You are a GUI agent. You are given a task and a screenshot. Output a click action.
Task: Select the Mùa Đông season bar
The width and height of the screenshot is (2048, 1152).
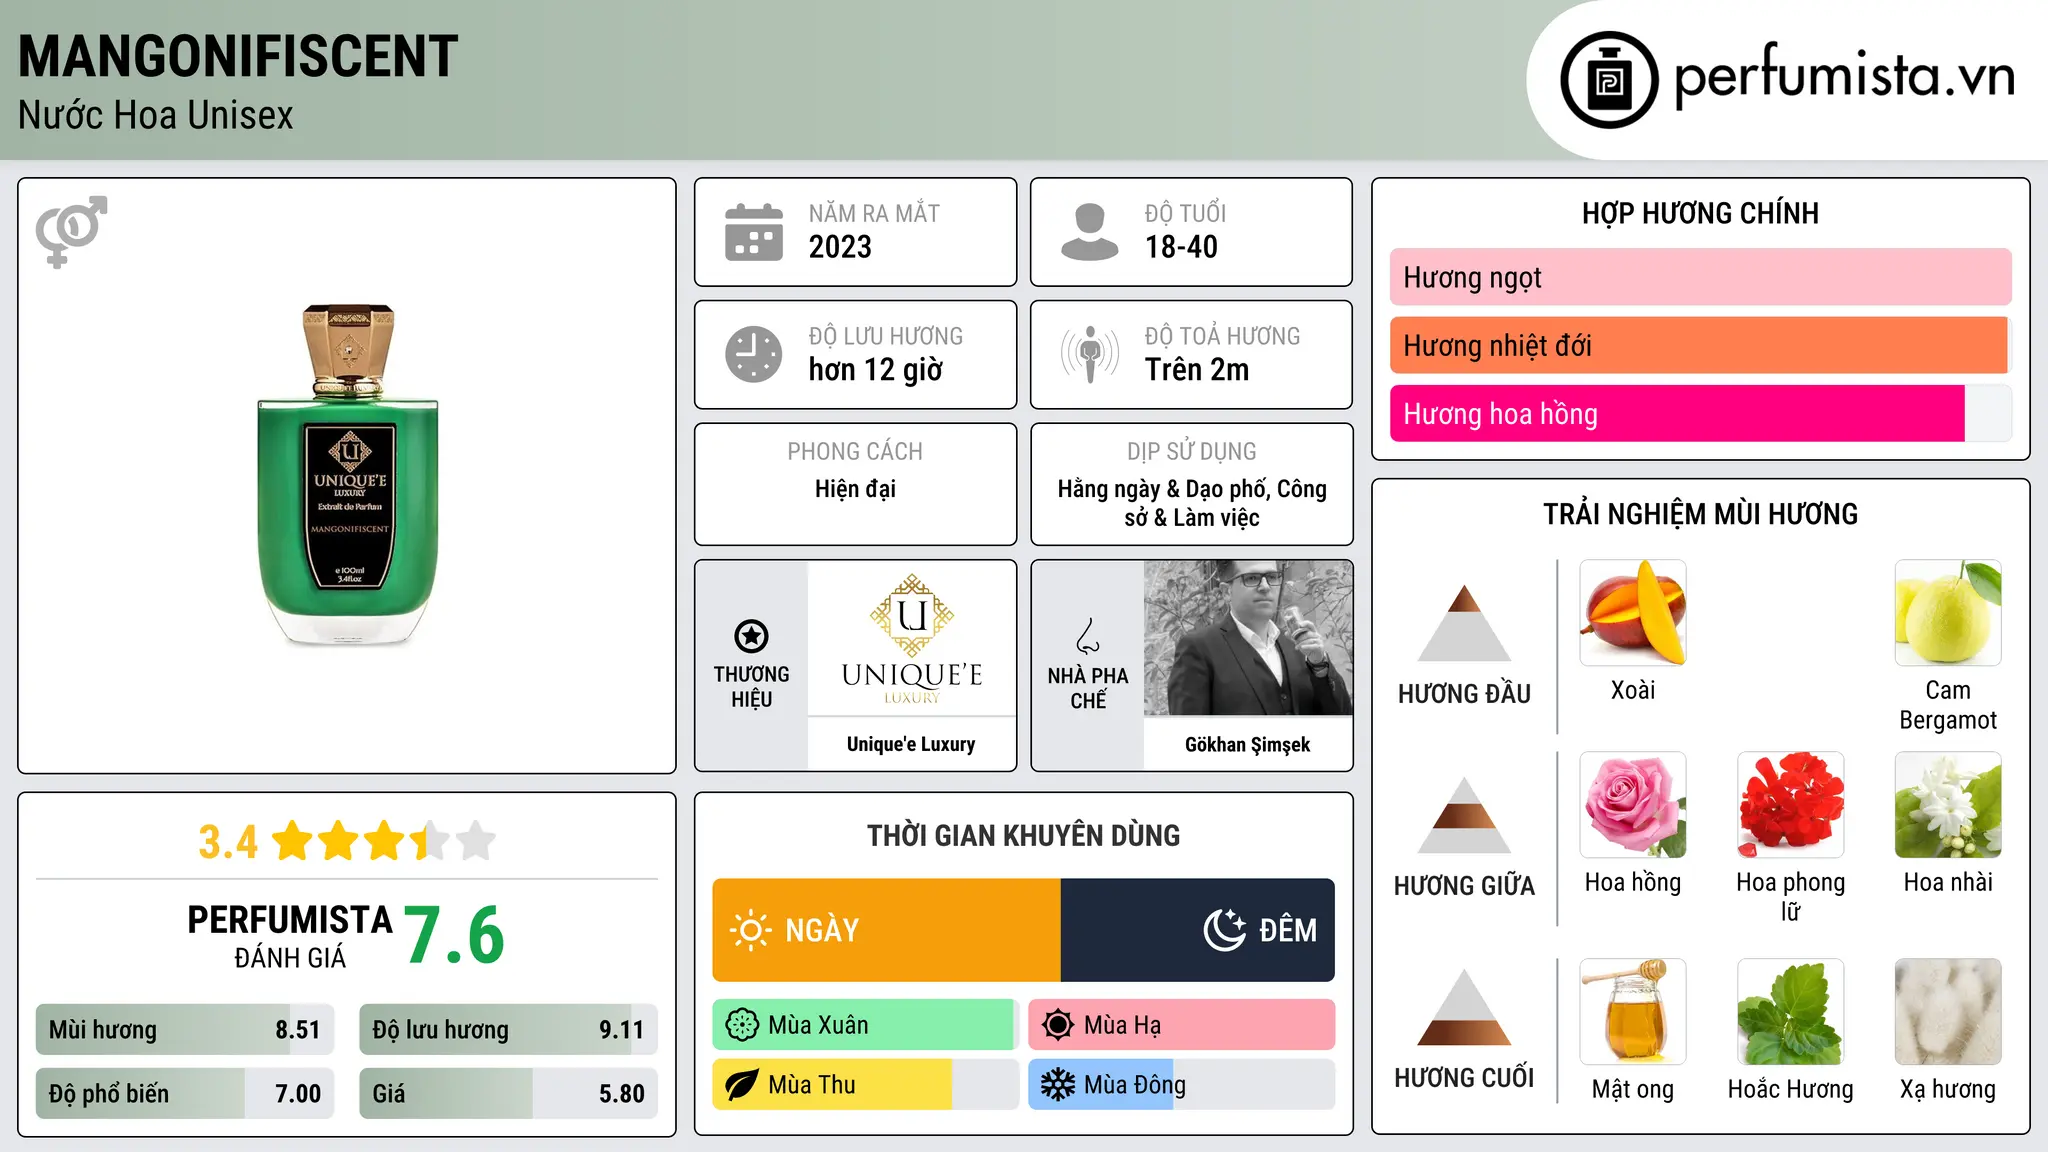pos(1182,1085)
